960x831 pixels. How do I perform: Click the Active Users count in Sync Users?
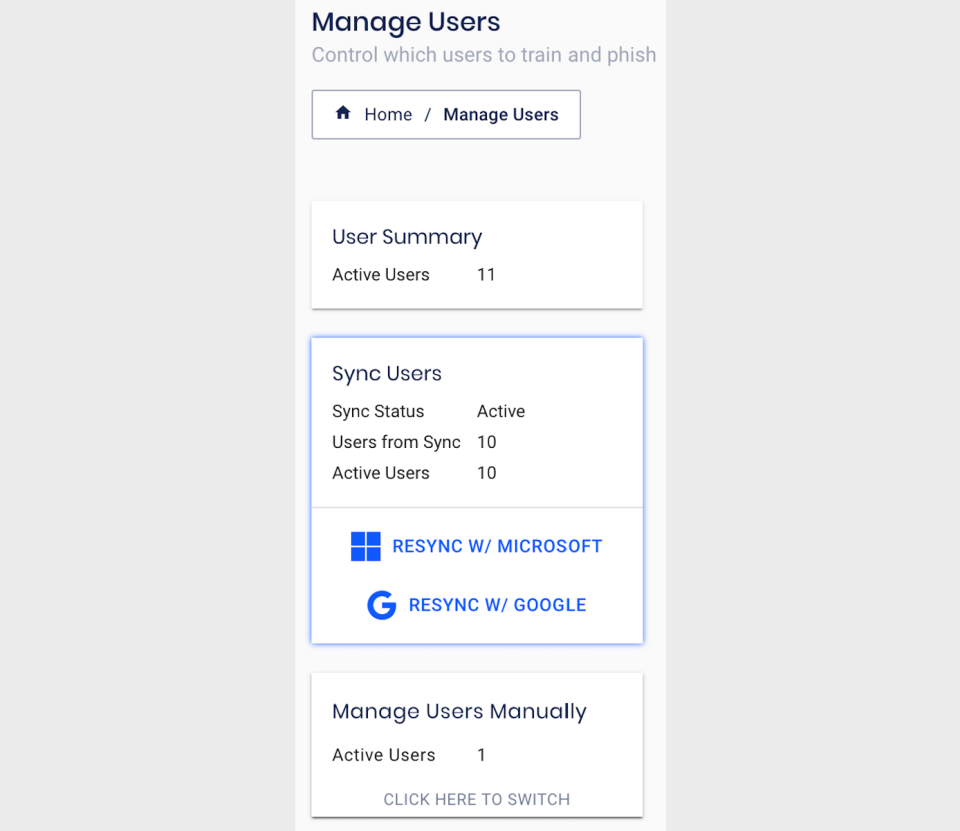pos(486,472)
